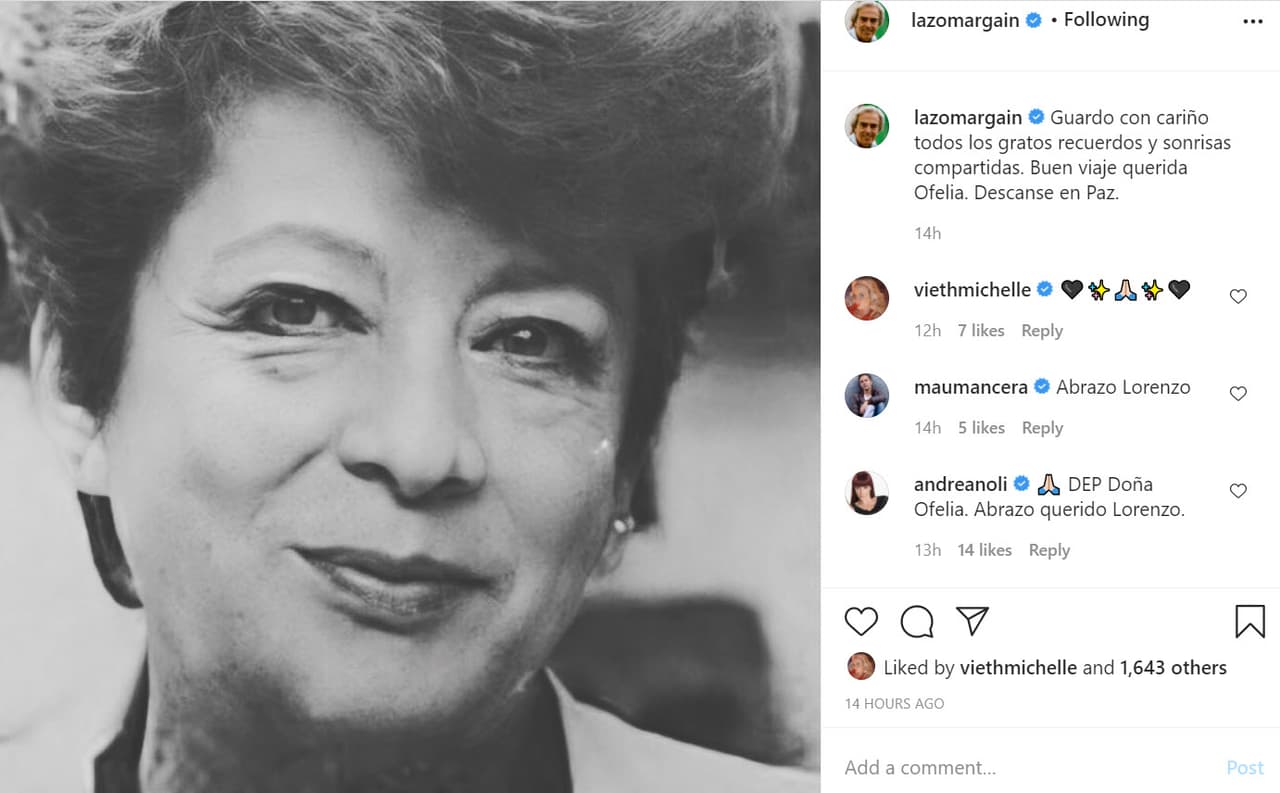Image resolution: width=1280 pixels, height=793 pixels.
Task: Share post with the paper plane icon
Action: 972,621
